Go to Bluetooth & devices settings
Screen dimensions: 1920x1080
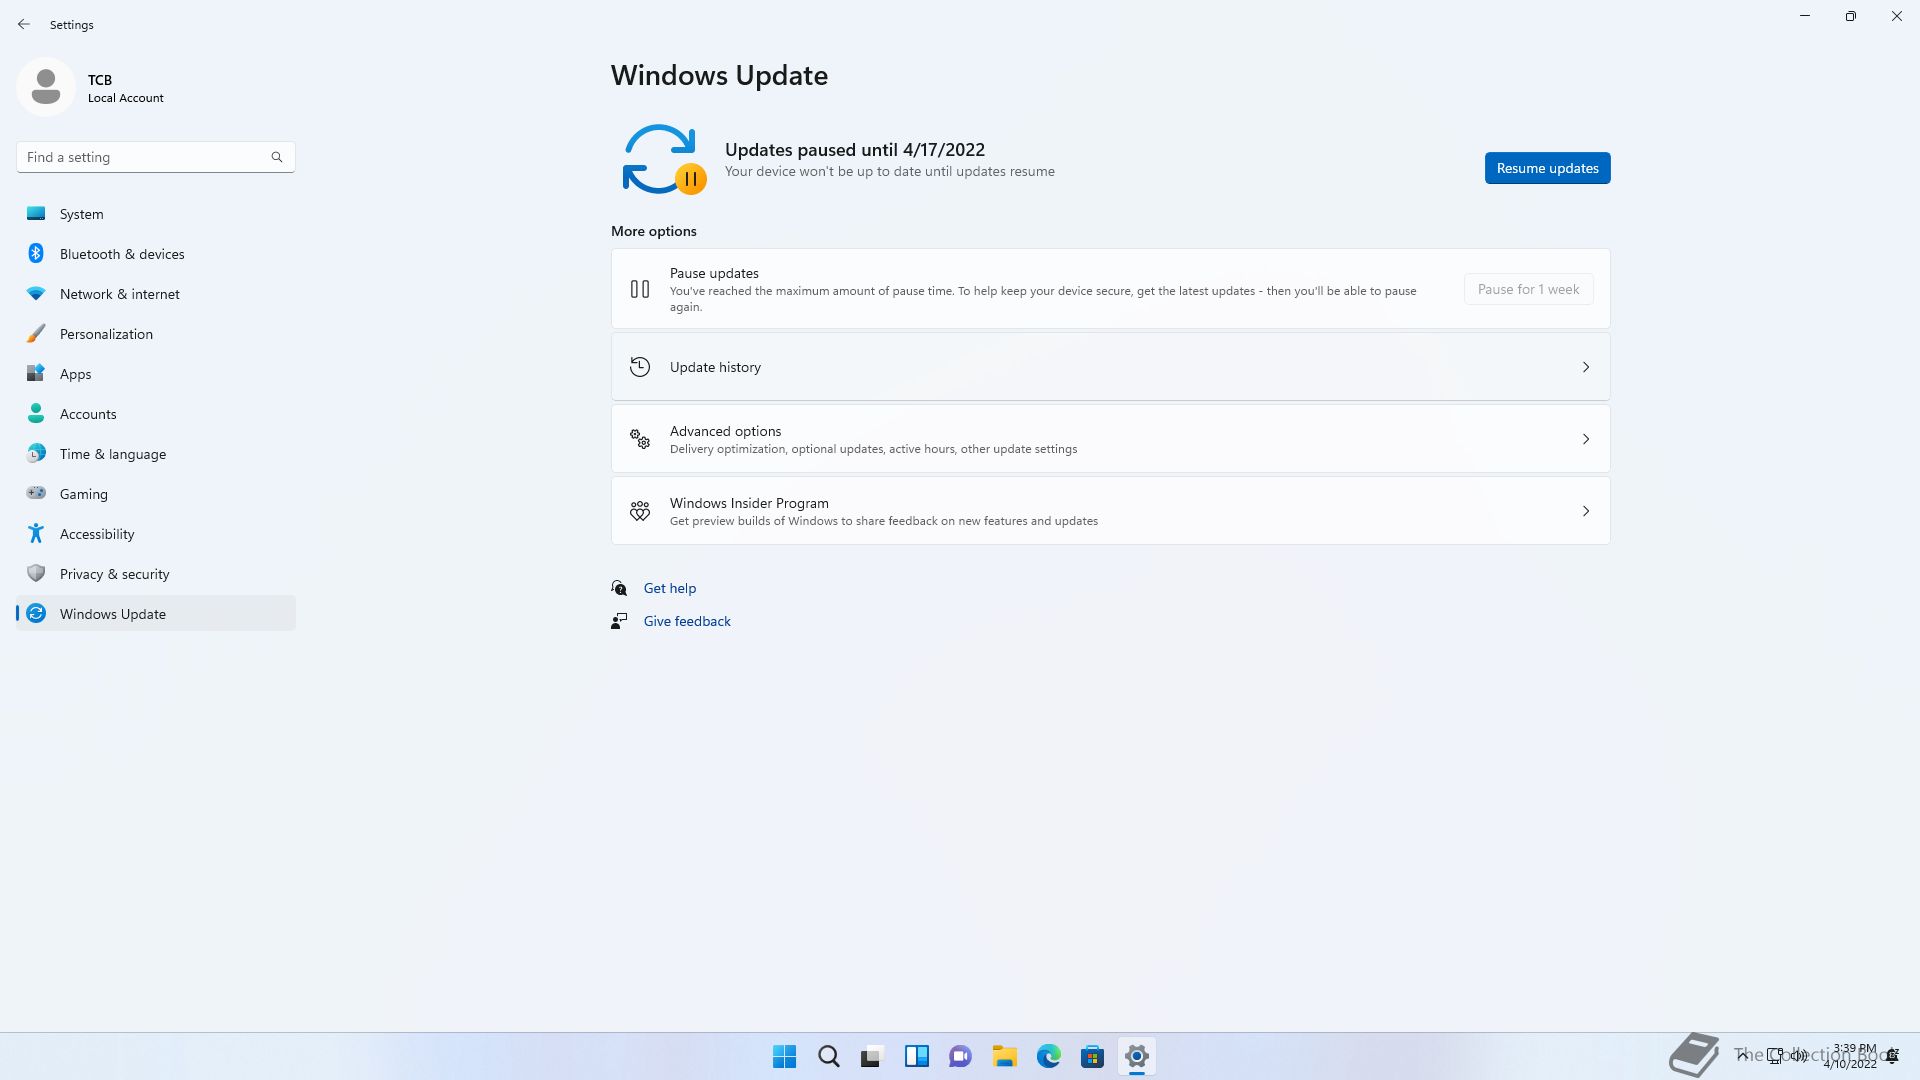pyautogui.click(x=156, y=253)
